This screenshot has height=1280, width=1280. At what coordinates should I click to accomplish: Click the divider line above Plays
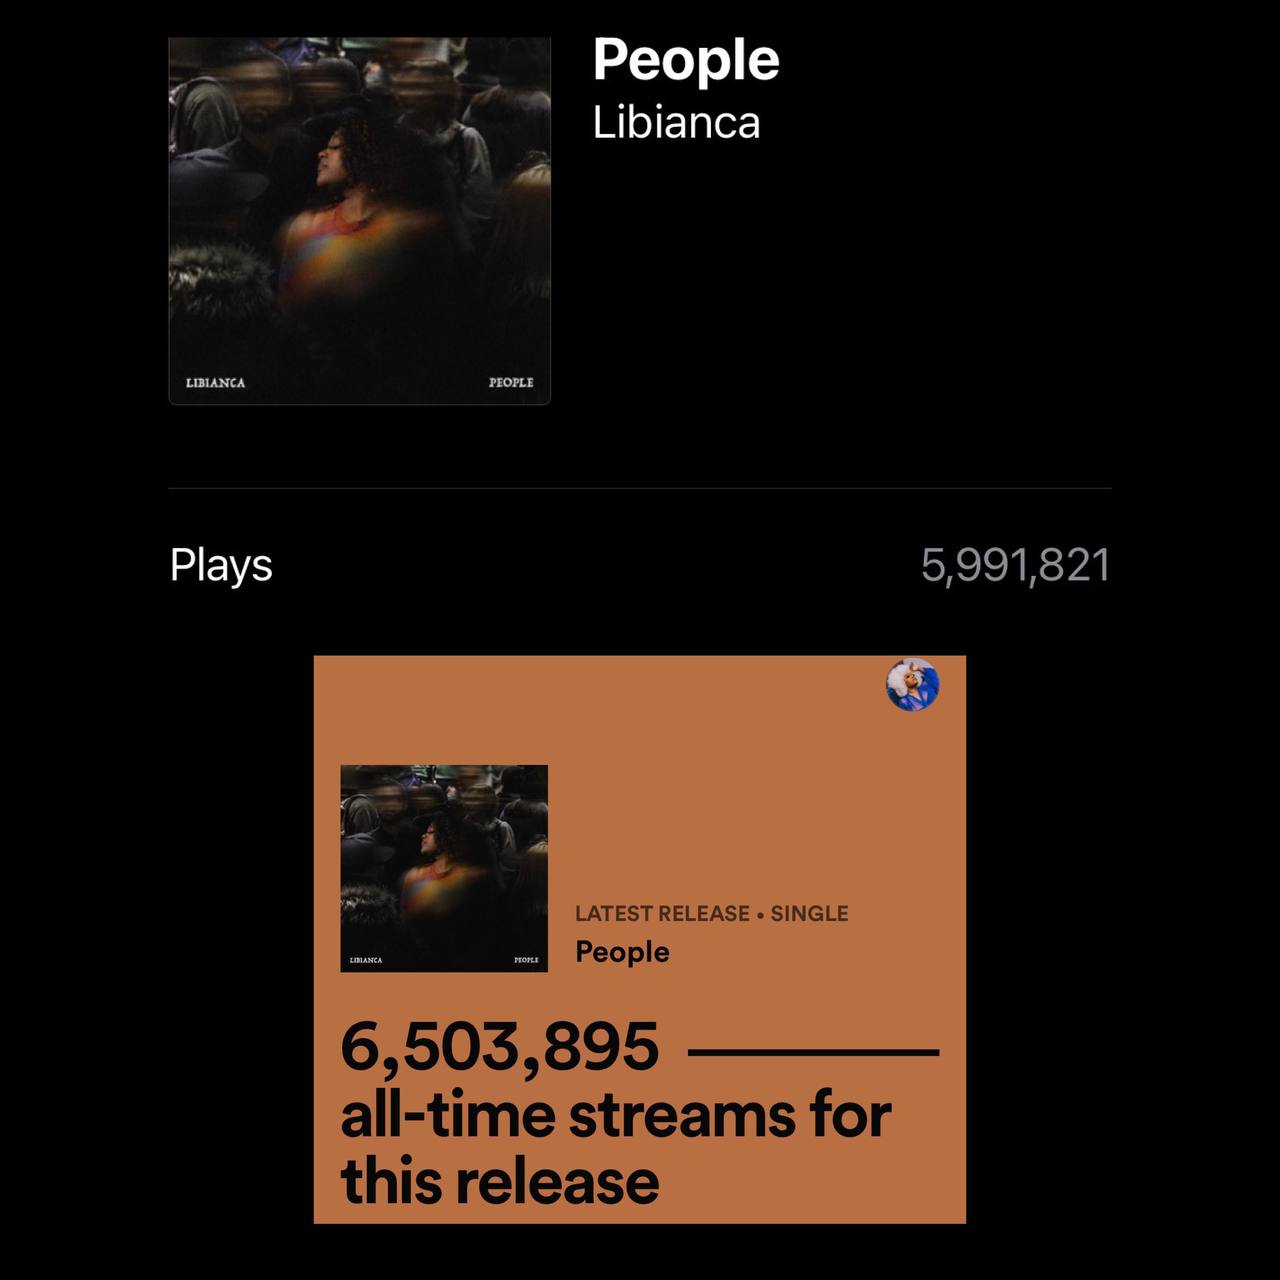coord(640,488)
